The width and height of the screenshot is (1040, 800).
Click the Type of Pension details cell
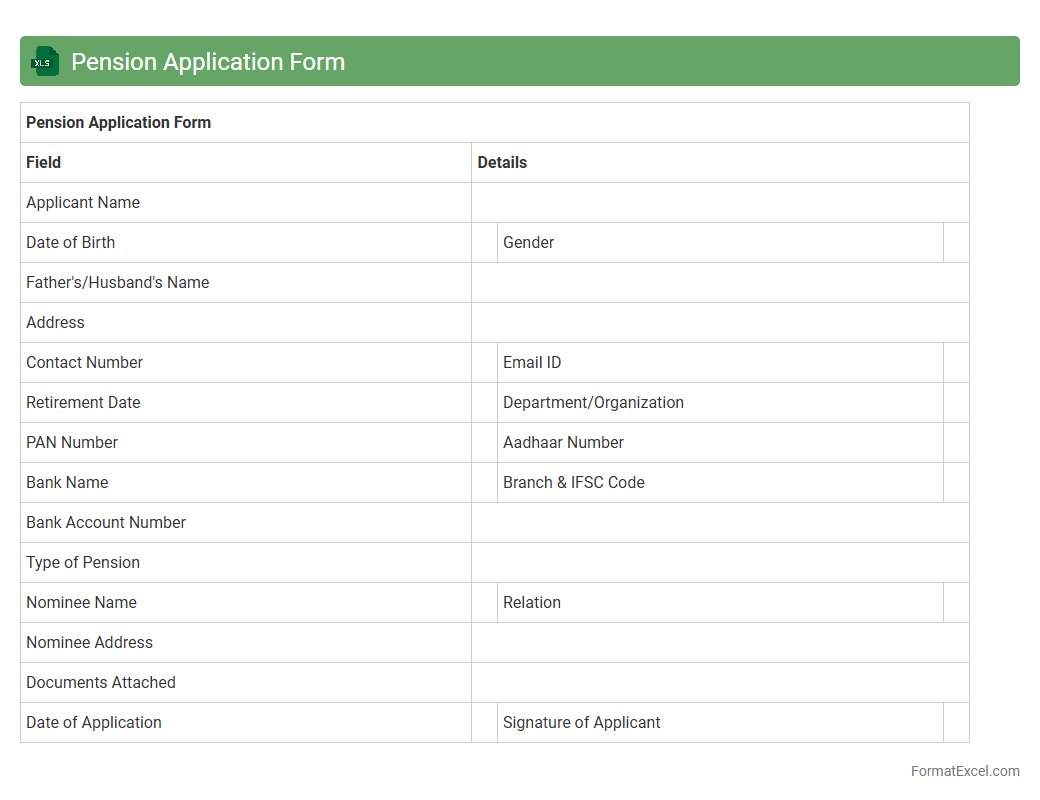pyautogui.click(x=720, y=563)
